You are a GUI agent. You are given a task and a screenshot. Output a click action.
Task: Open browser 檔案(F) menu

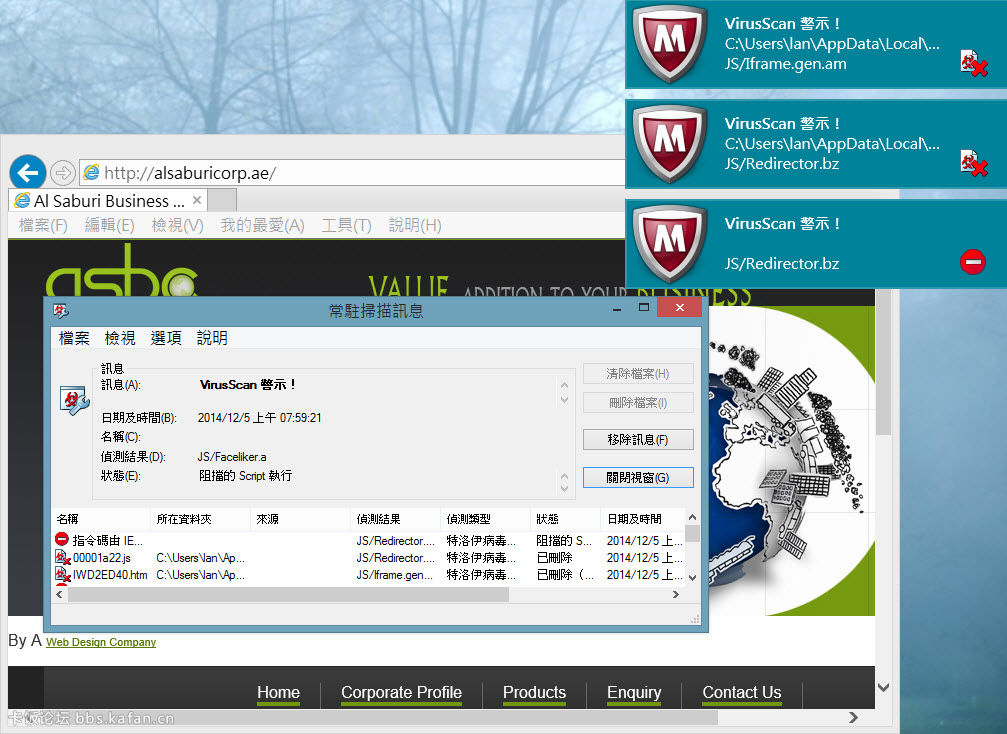[x=43, y=225]
